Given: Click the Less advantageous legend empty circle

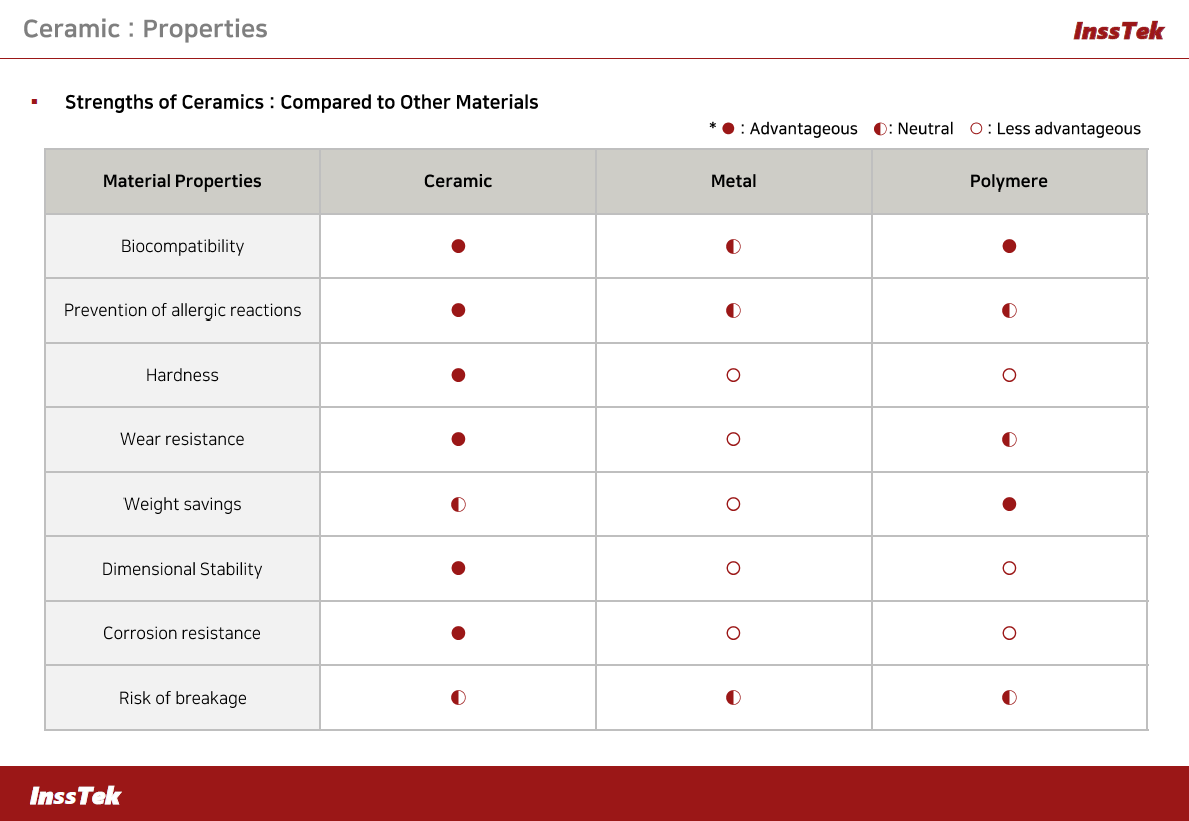Looking at the screenshot, I should tap(976, 129).
